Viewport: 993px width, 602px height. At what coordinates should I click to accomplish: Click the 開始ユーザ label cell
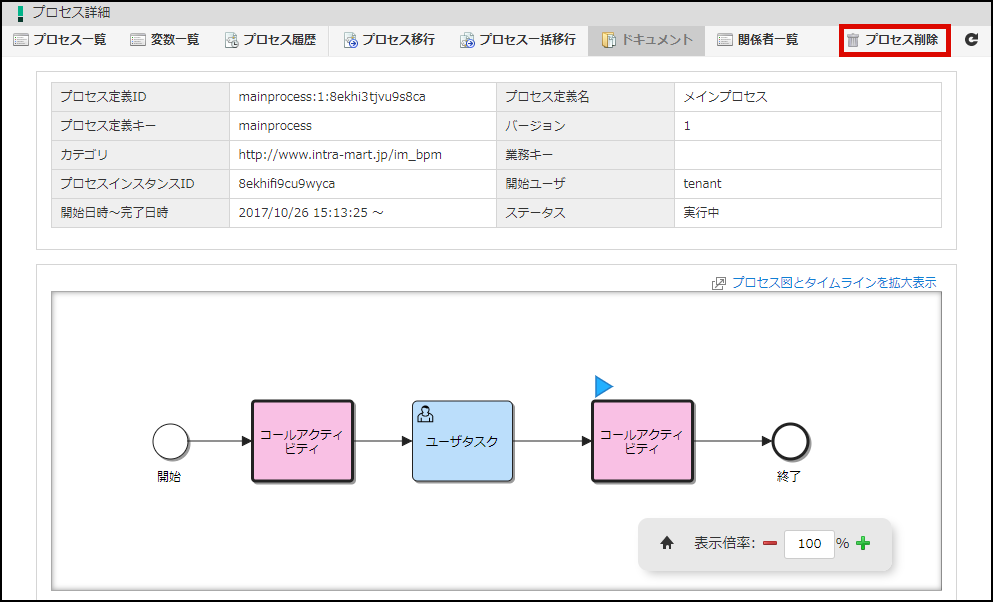(585, 184)
